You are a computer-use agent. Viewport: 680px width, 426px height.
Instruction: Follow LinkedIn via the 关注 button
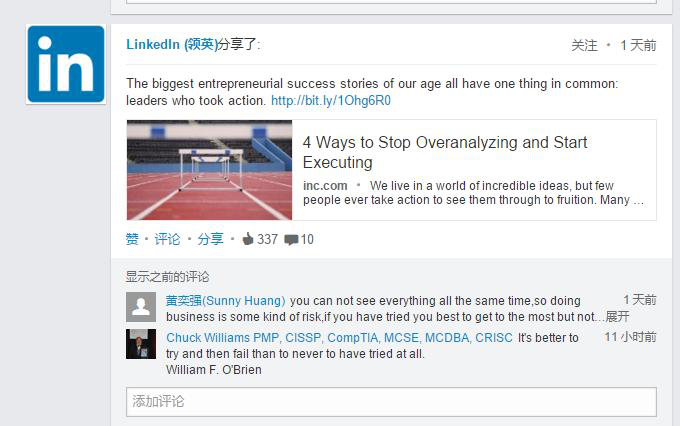584,45
